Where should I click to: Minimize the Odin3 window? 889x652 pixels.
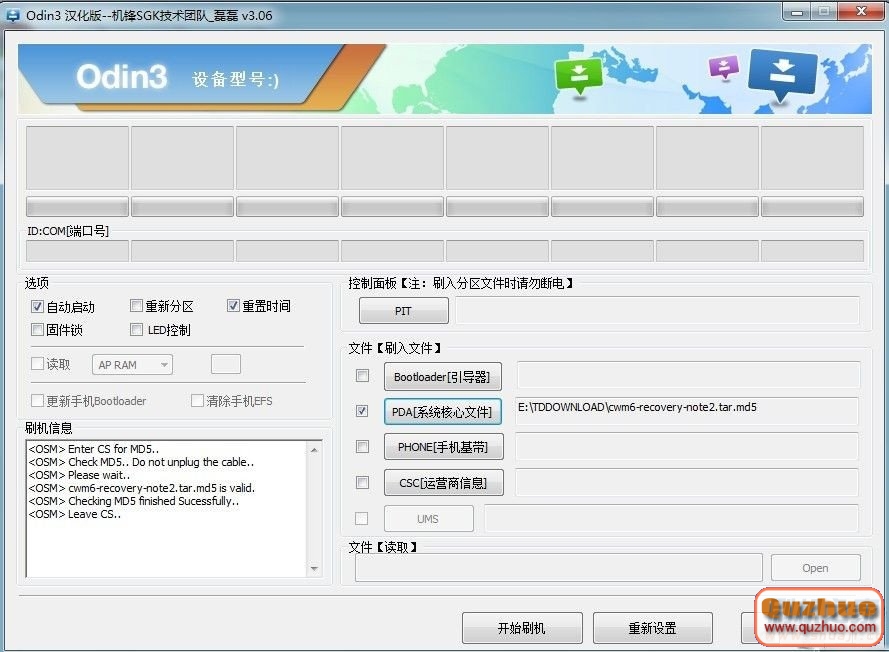[797, 12]
